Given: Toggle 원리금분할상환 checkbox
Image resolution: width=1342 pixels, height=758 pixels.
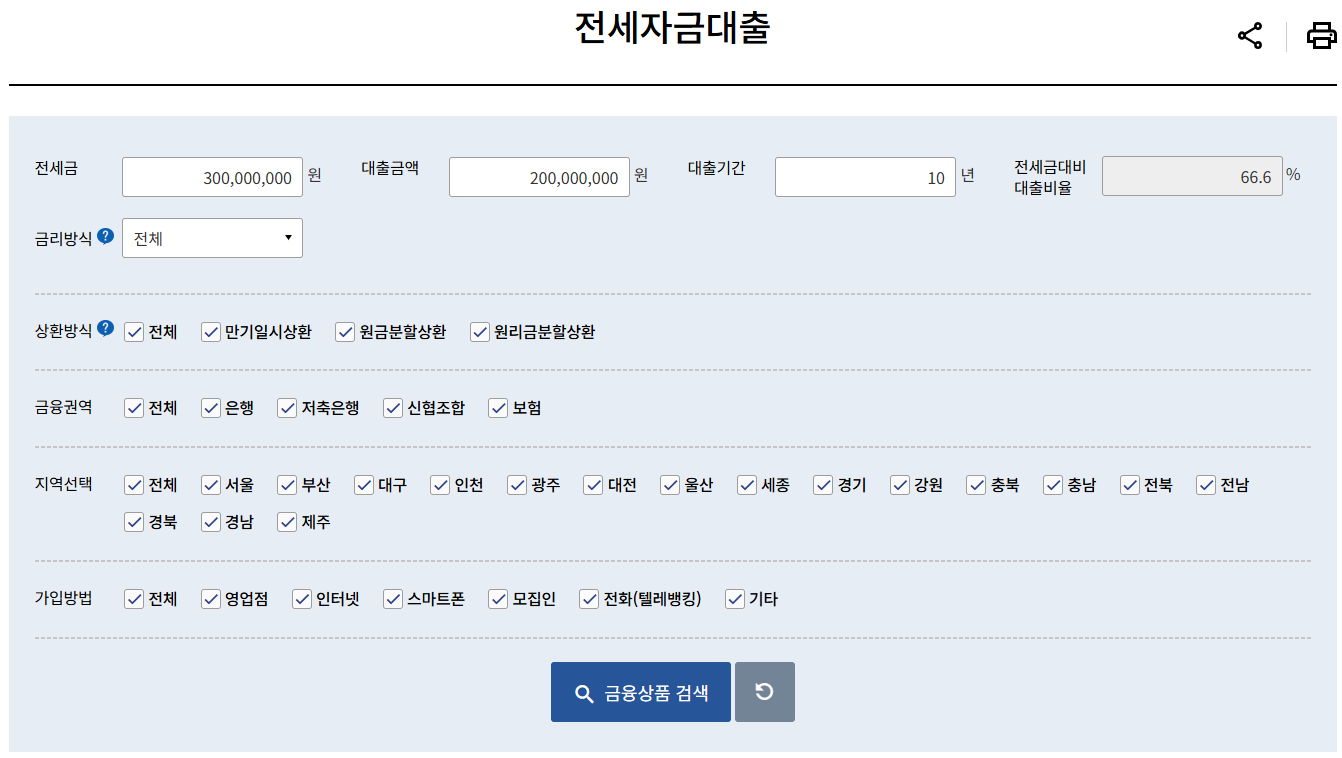Looking at the screenshot, I should point(480,332).
